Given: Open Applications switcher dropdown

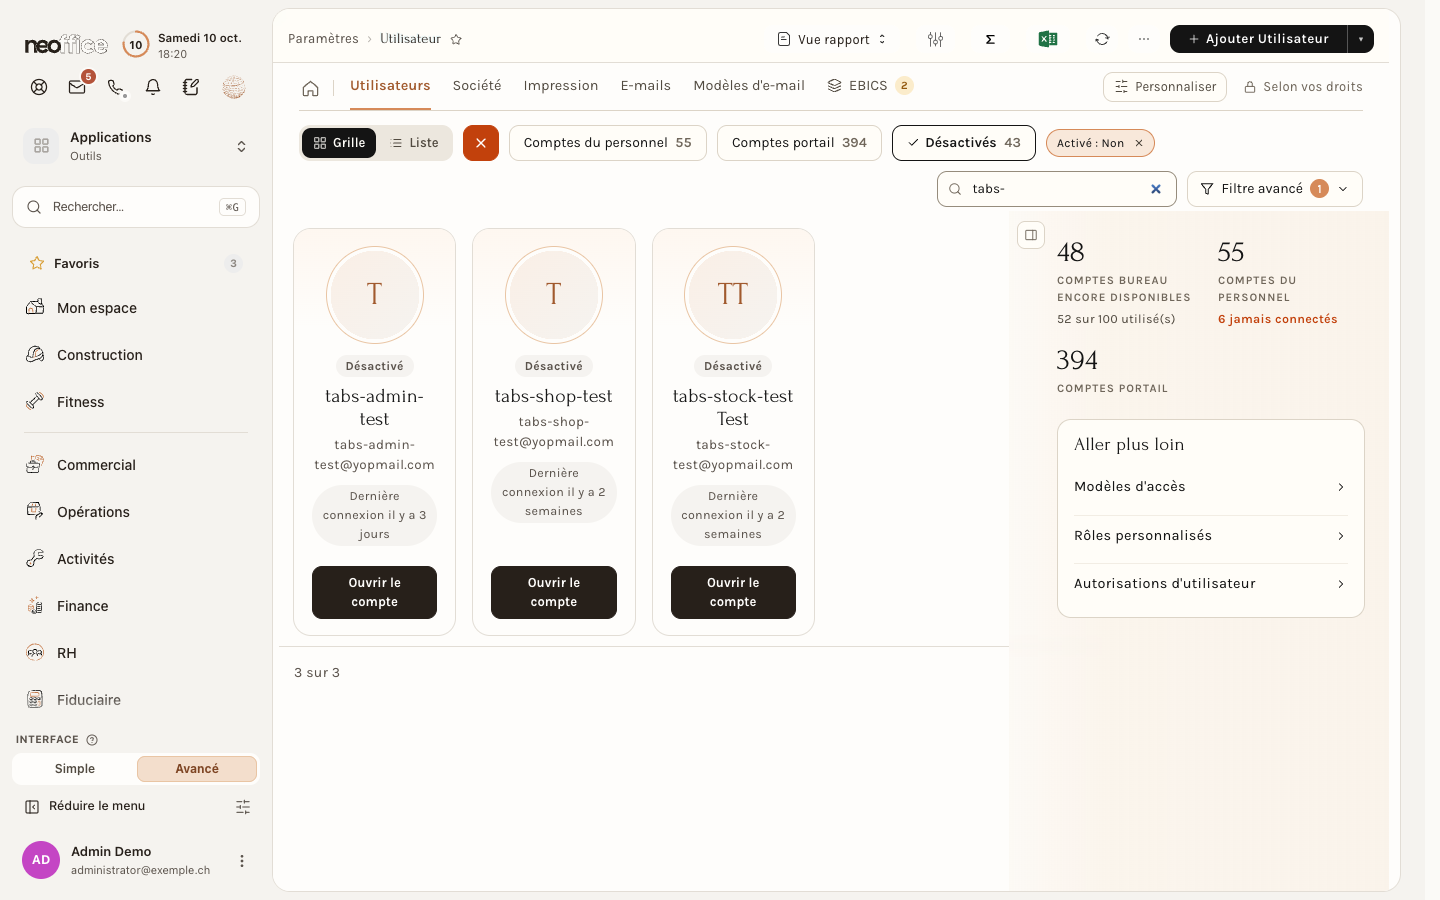Looking at the screenshot, I should [136, 146].
